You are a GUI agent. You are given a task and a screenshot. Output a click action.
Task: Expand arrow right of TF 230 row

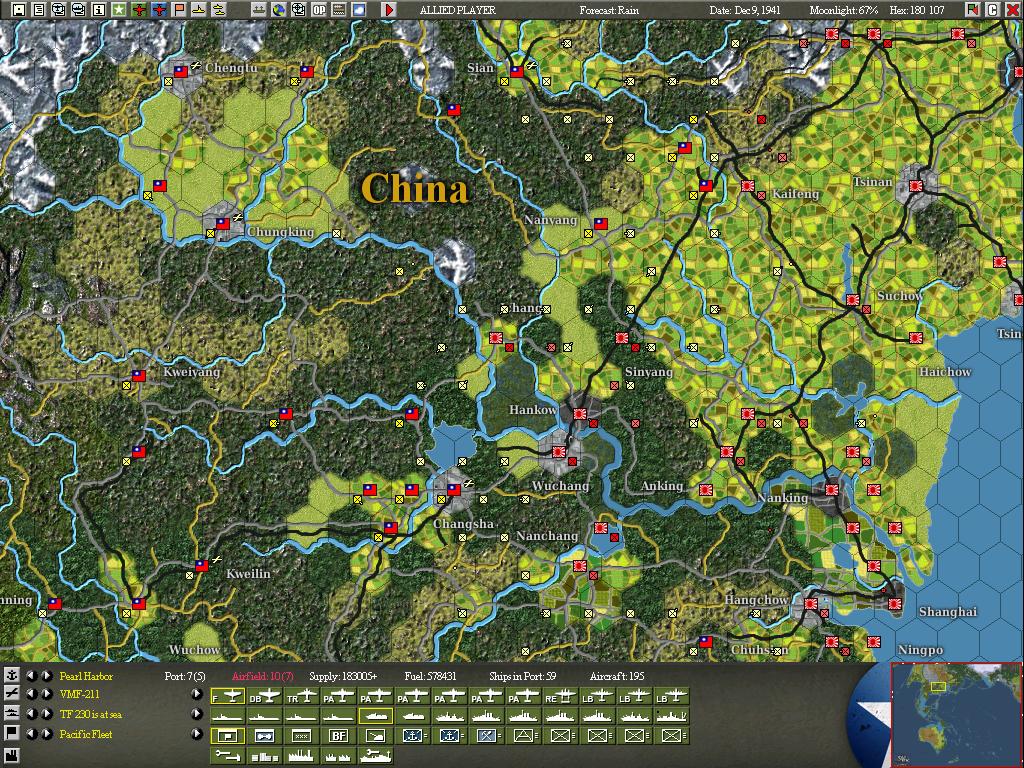pos(197,714)
